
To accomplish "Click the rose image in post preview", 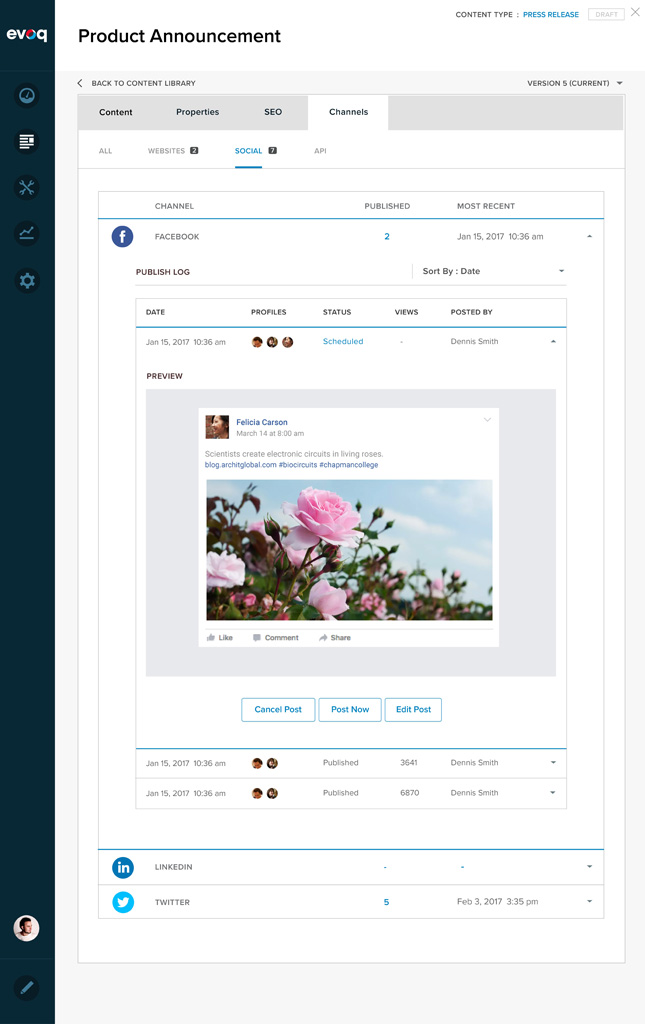I will [349, 550].
